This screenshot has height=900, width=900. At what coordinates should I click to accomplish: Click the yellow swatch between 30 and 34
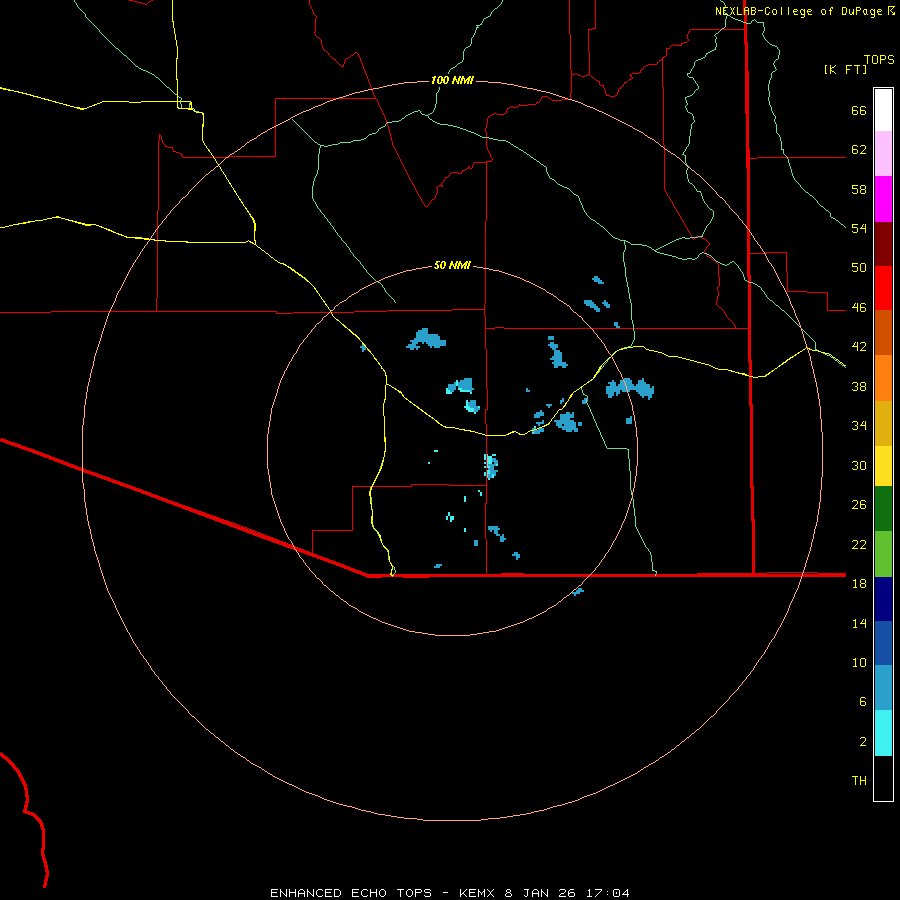pyautogui.click(x=883, y=465)
